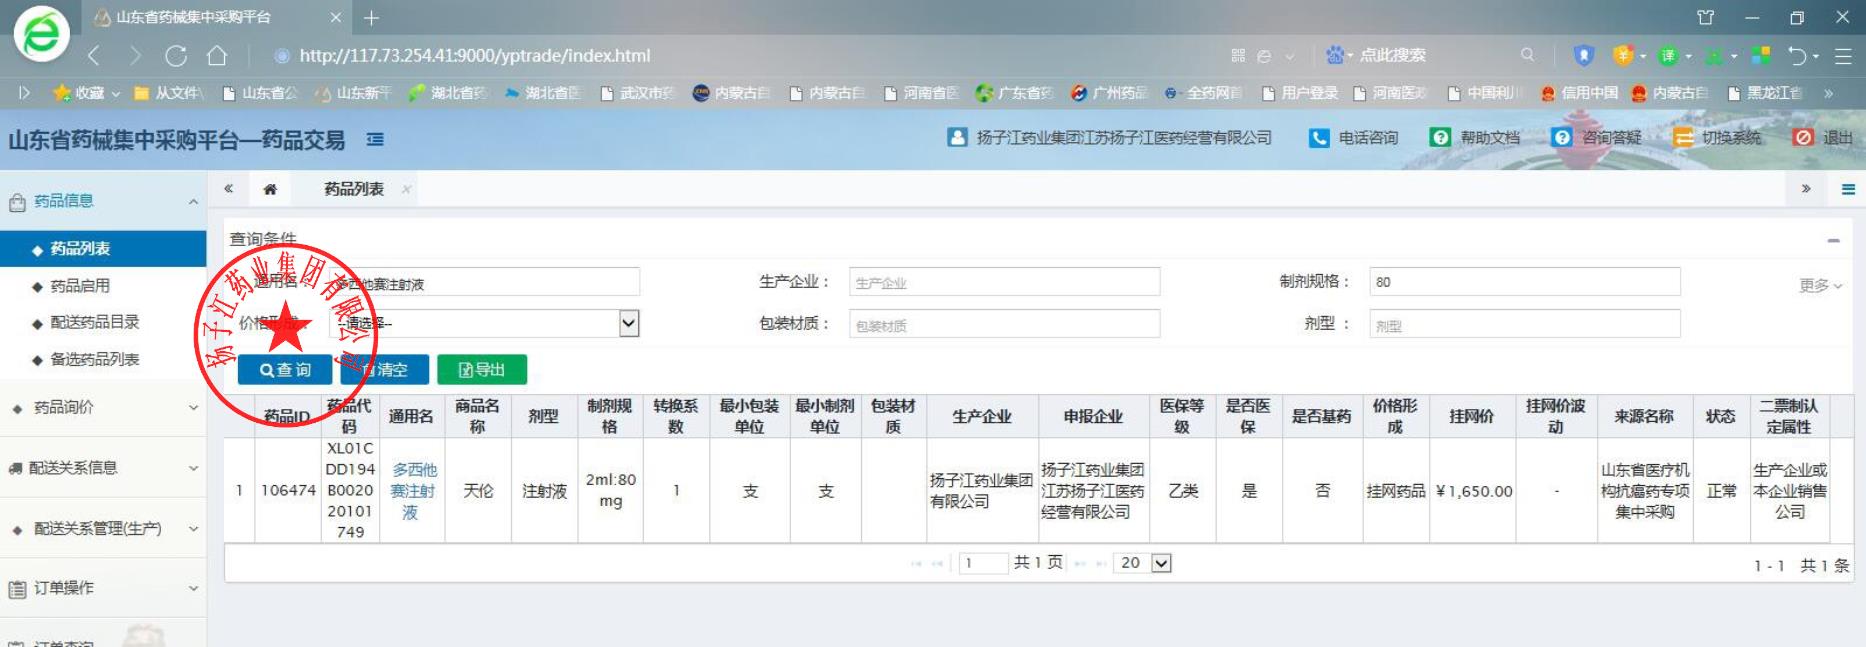This screenshot has width=1866, height=647.
Task: Click the ¥1,650.00 price cell
Action: pyautogui.click(x=1474, y=491)
